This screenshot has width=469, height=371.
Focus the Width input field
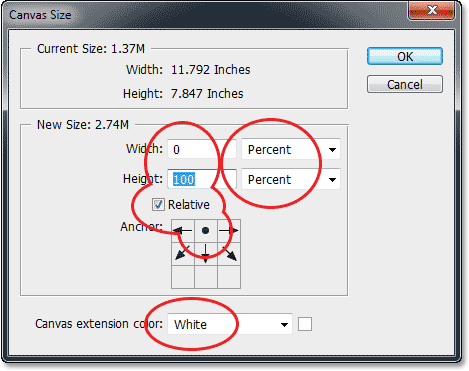pos(202,149)
